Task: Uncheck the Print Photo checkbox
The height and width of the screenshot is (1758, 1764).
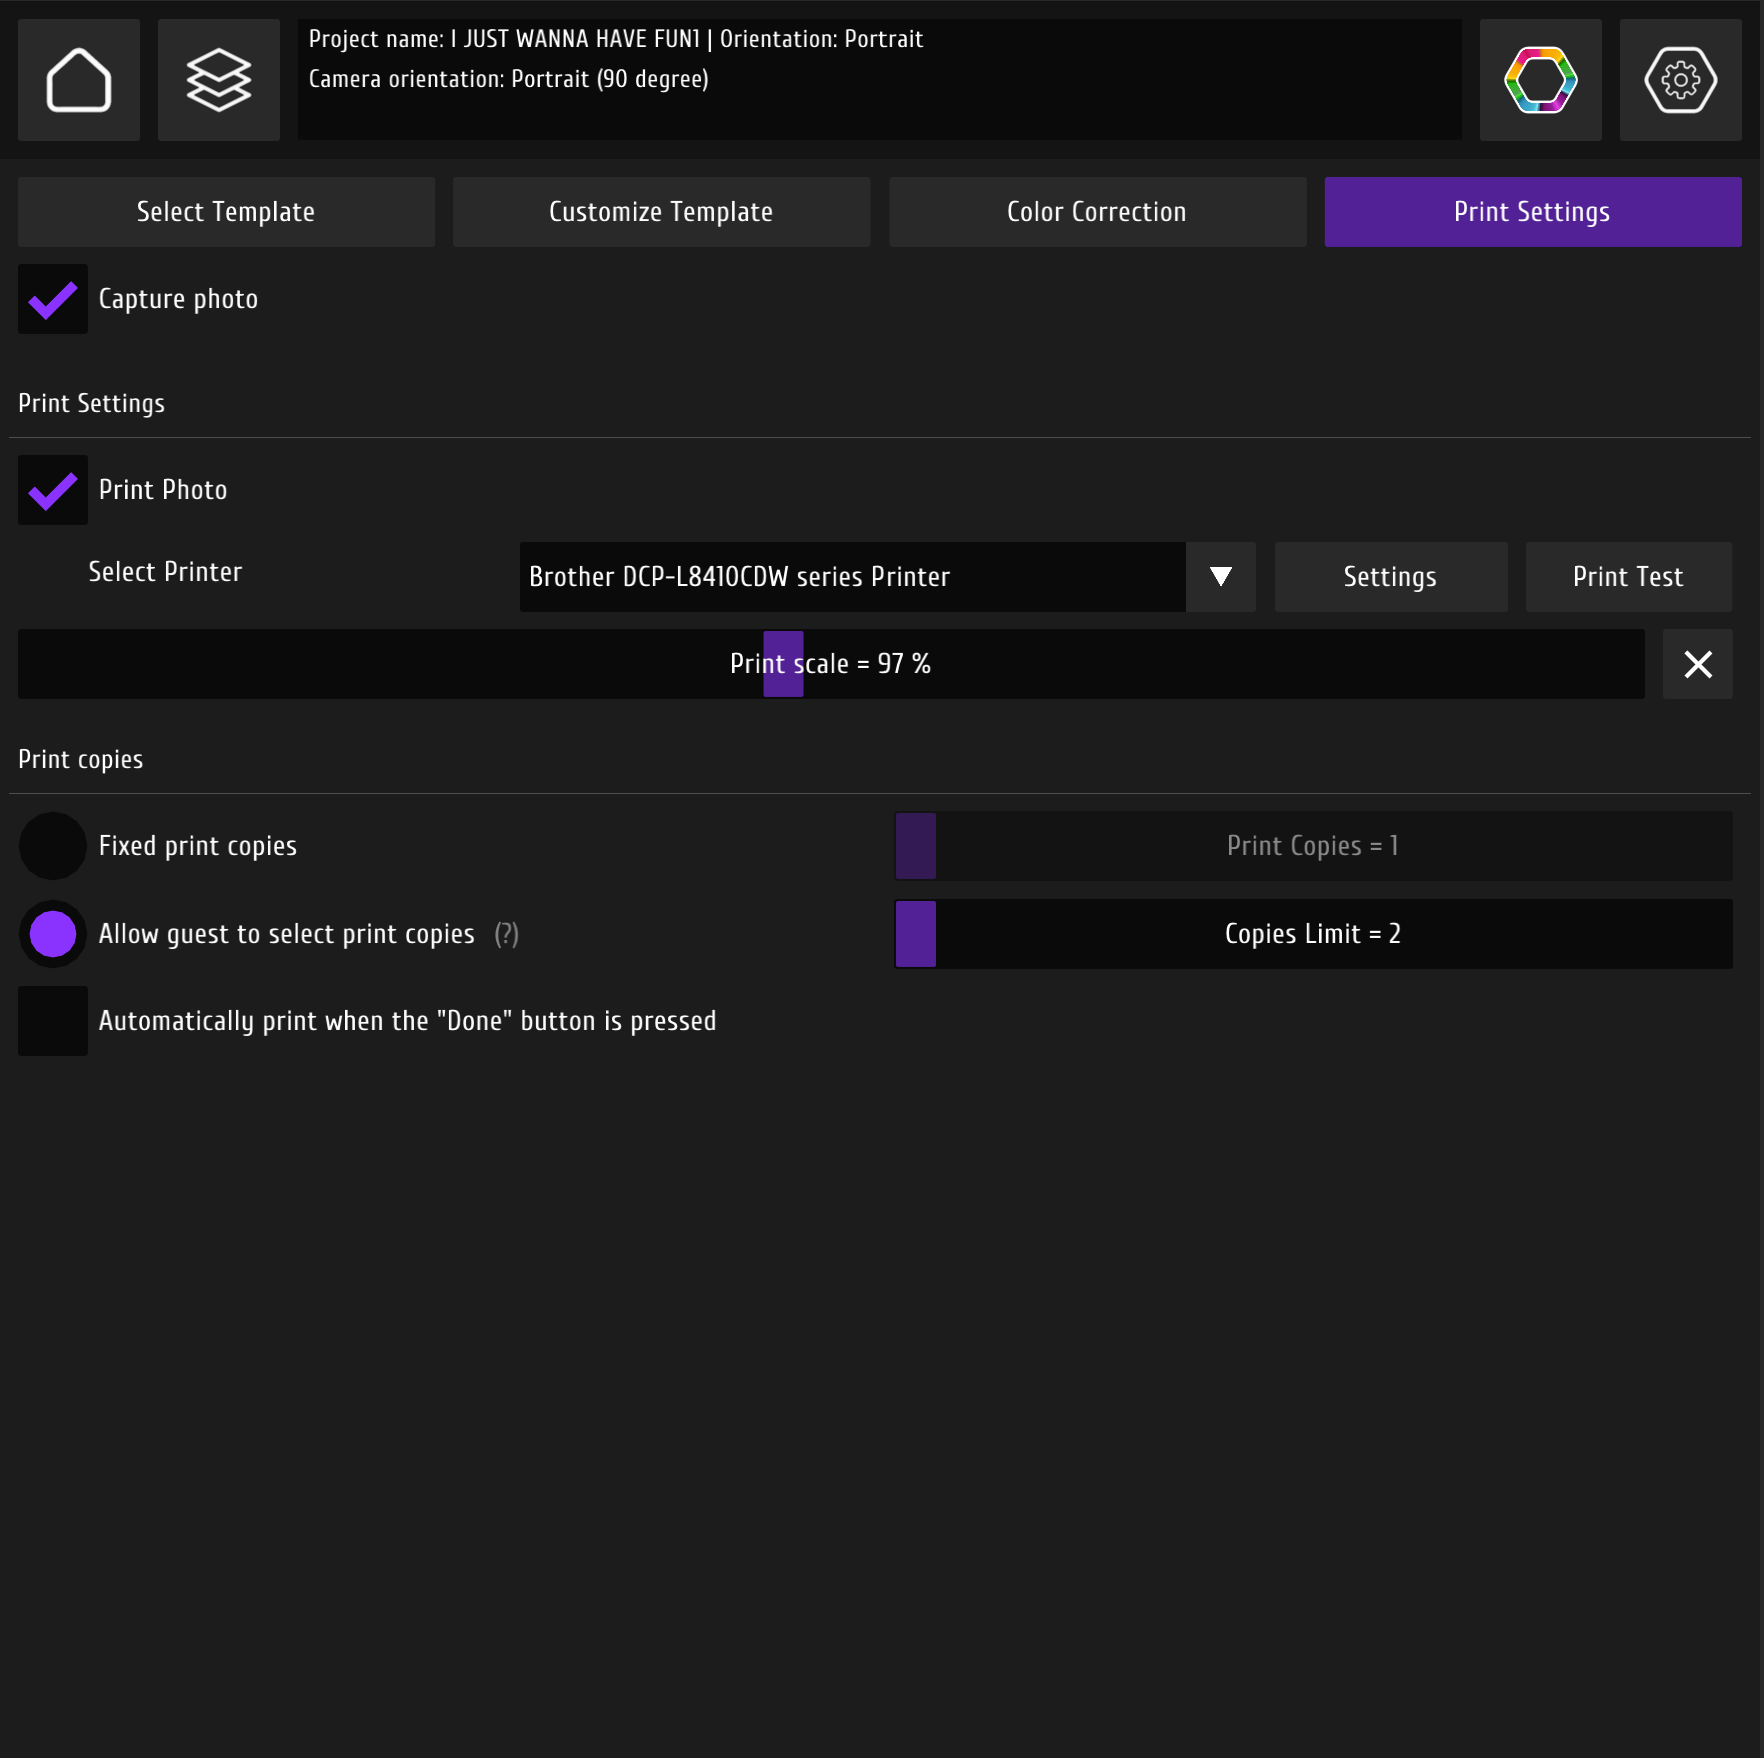Action: pos(53,490)
